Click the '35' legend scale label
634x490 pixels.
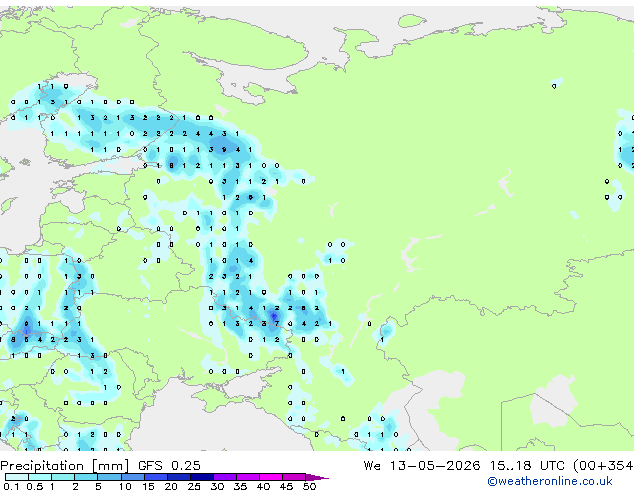pos(240,486)
